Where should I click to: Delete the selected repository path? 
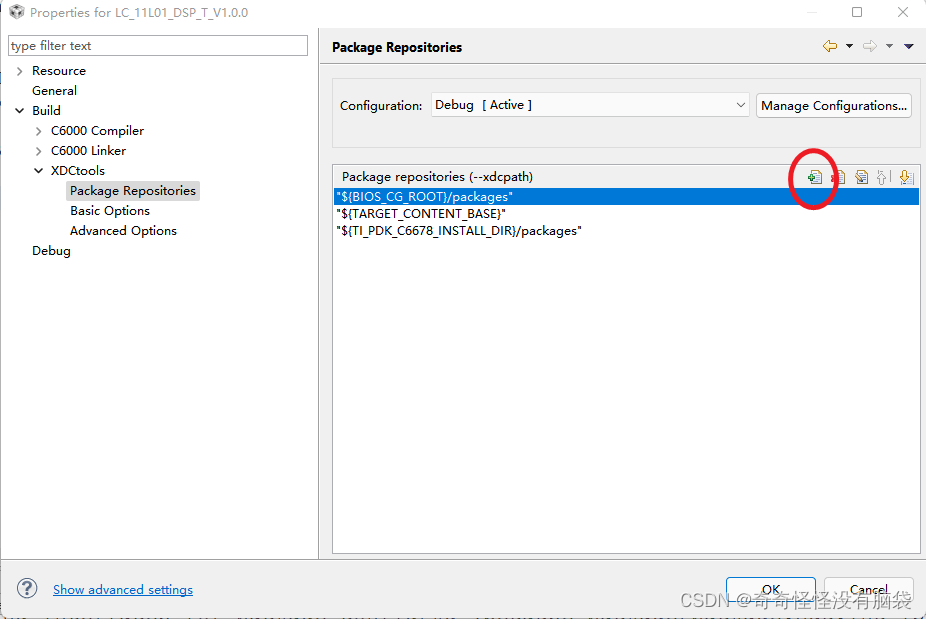839,177
